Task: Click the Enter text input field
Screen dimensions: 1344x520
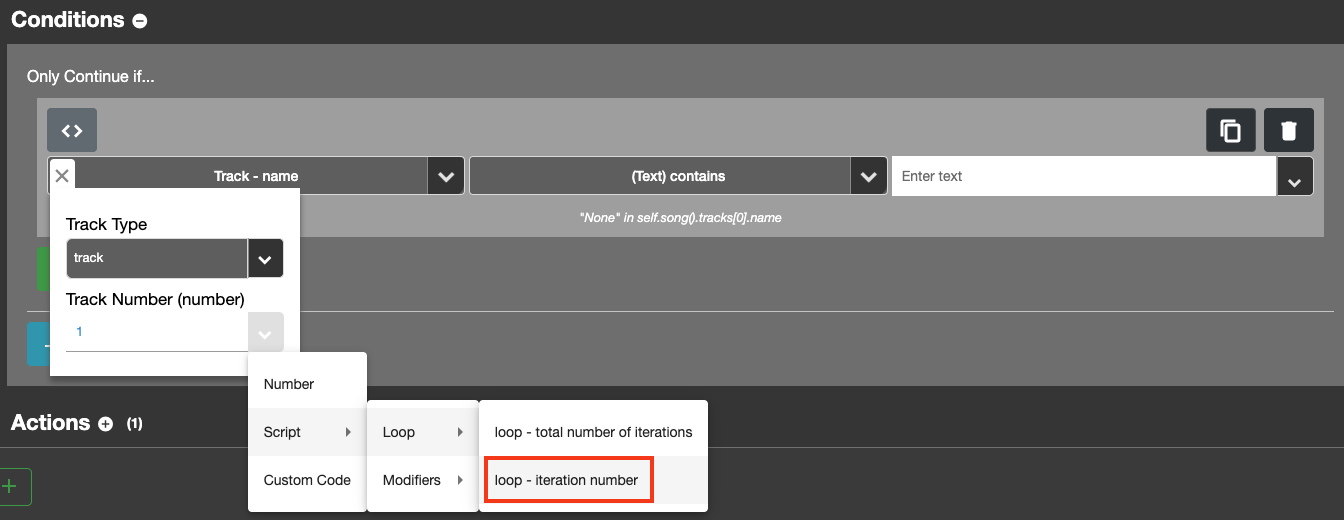Action: pyautogui.click(x=1083, y=176)
